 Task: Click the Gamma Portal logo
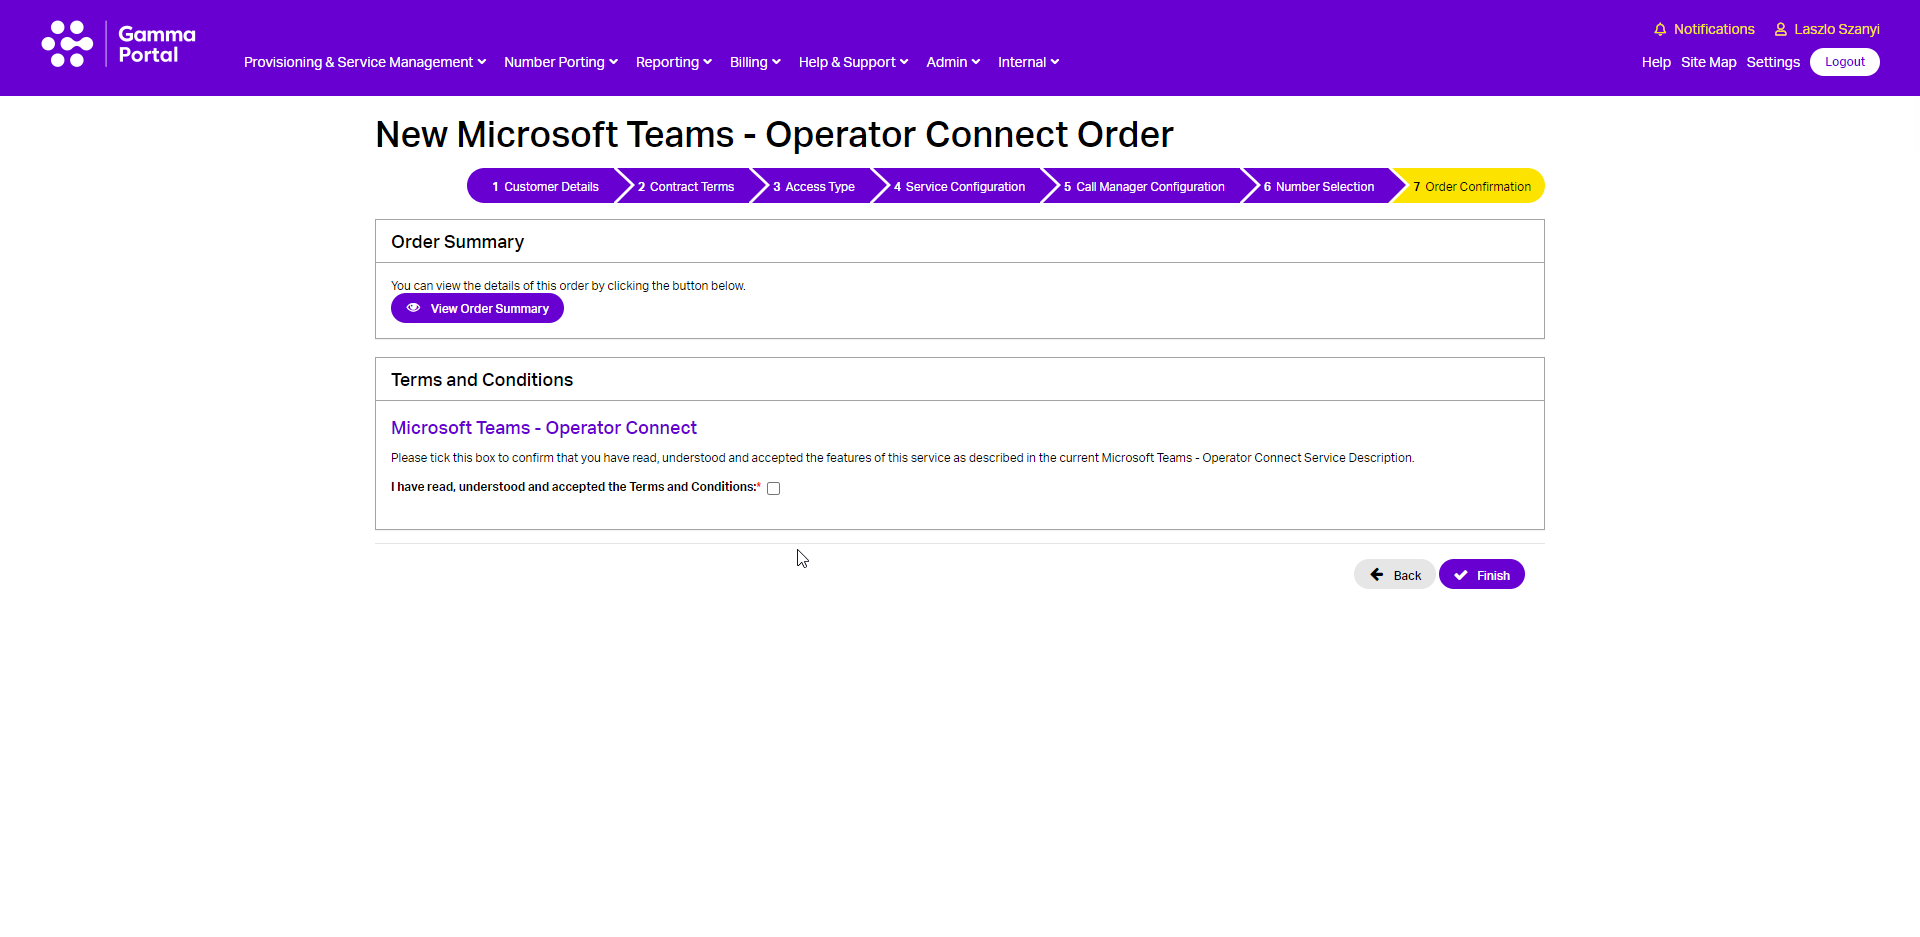118,44
